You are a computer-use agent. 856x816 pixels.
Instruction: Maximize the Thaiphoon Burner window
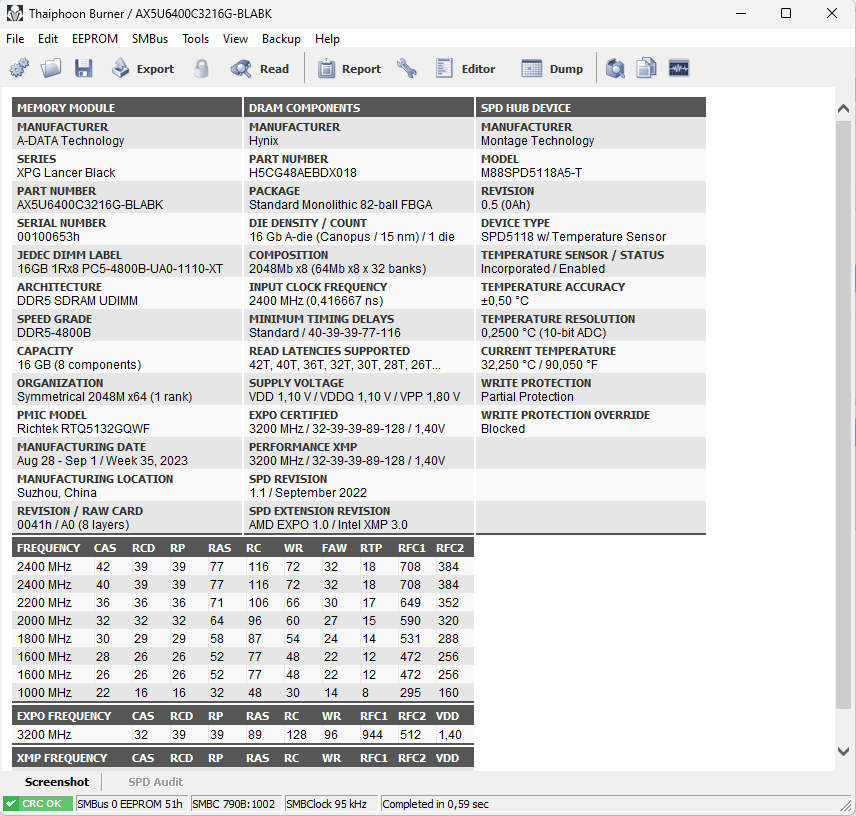(786, 13)
